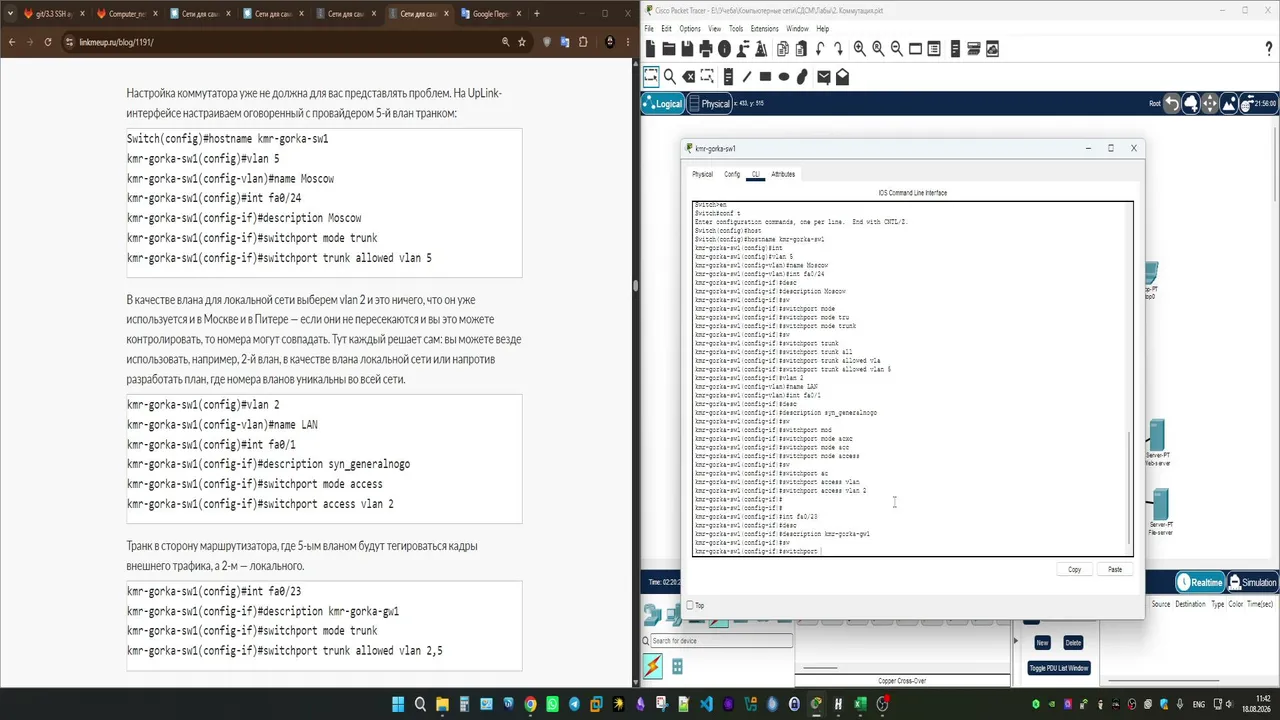Screen dimensions: 1280x720
Task: Click inside the IOS CLI terminal area
Action: tap(913, 379)
